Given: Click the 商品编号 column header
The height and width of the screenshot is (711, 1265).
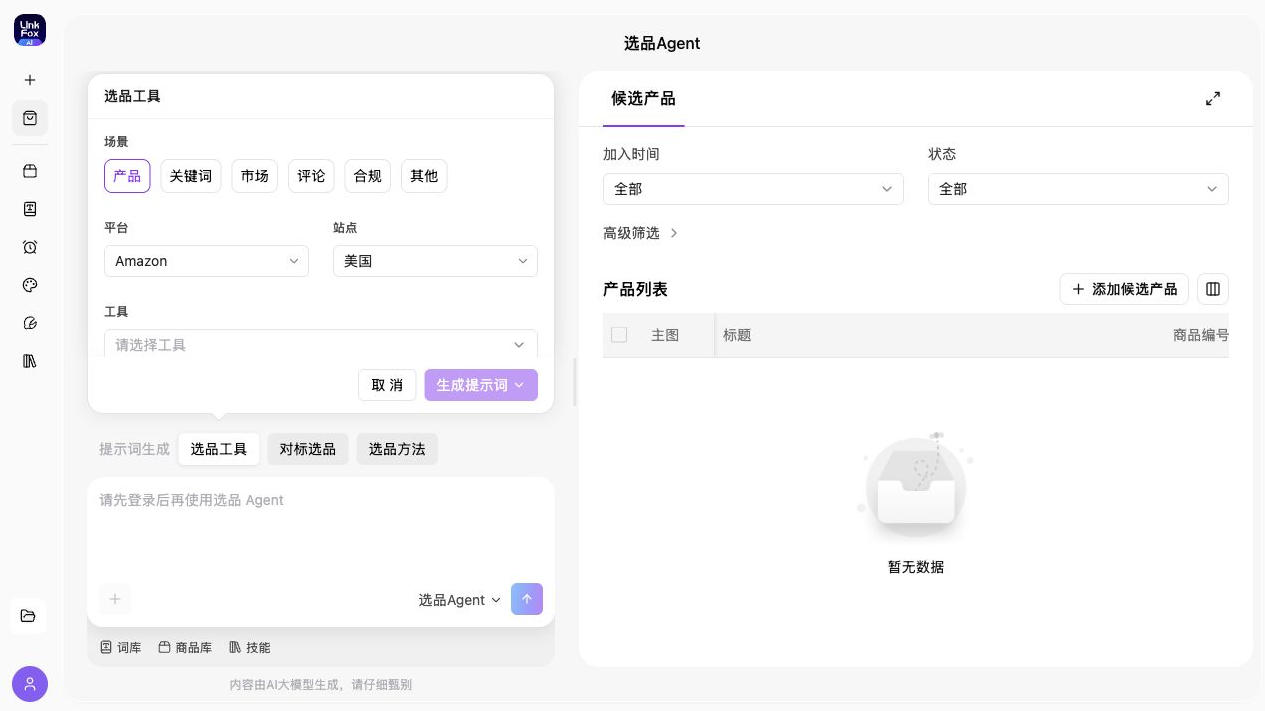Looking at the screenshot, I should point(1201,335).
